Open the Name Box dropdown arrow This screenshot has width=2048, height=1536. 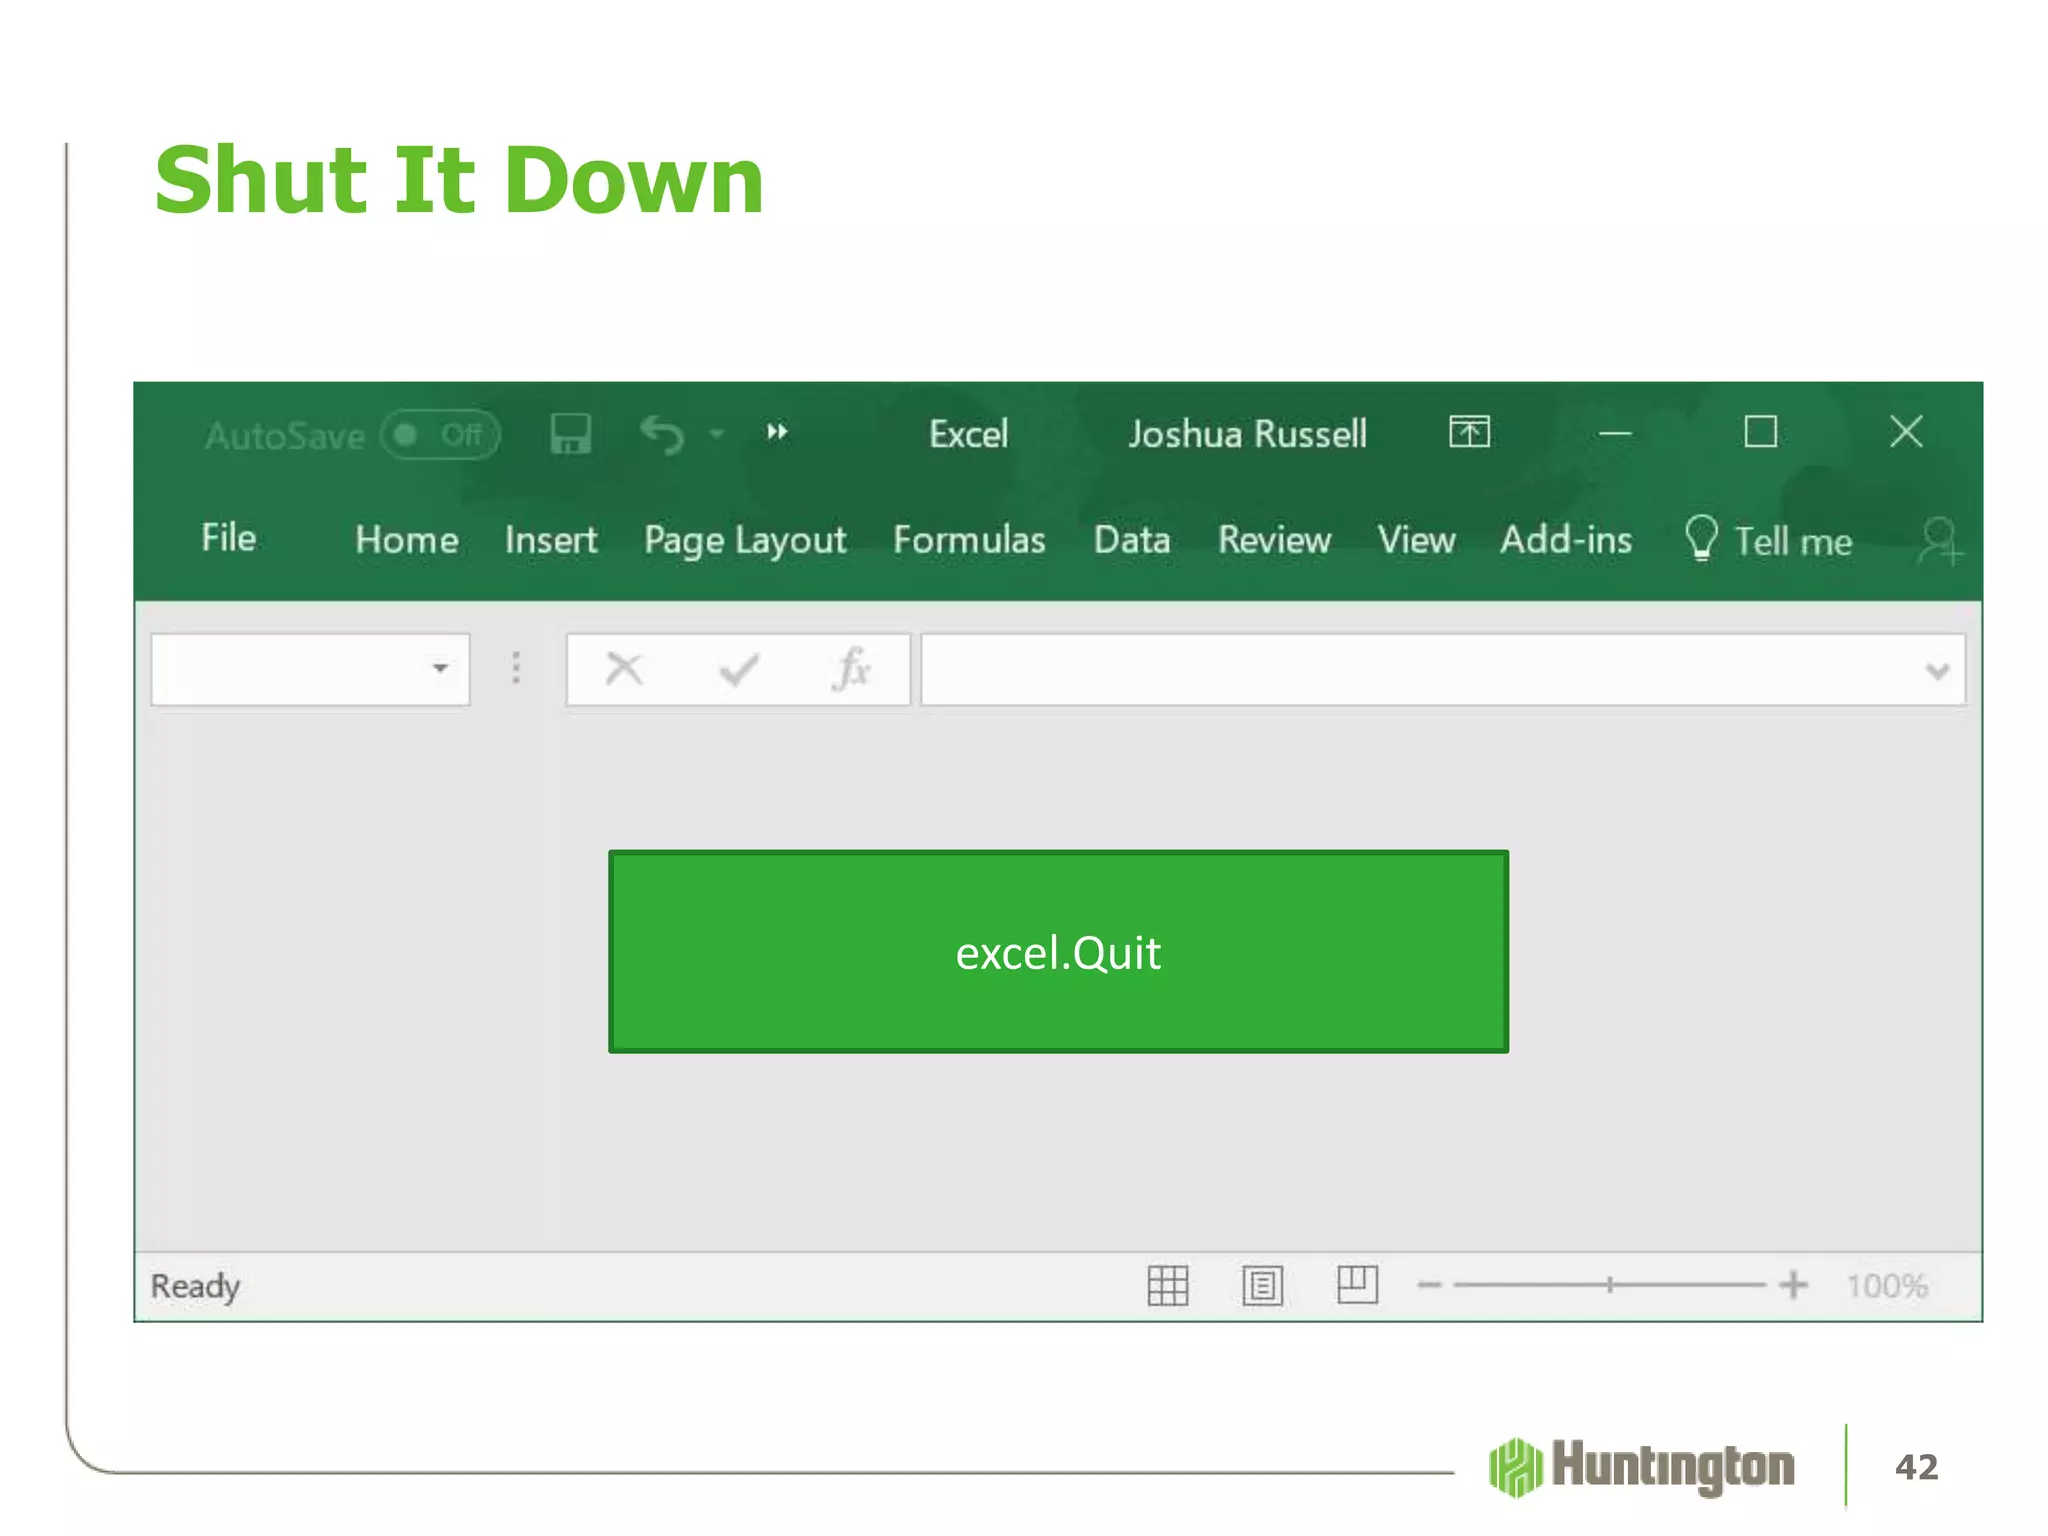(440, 668)
